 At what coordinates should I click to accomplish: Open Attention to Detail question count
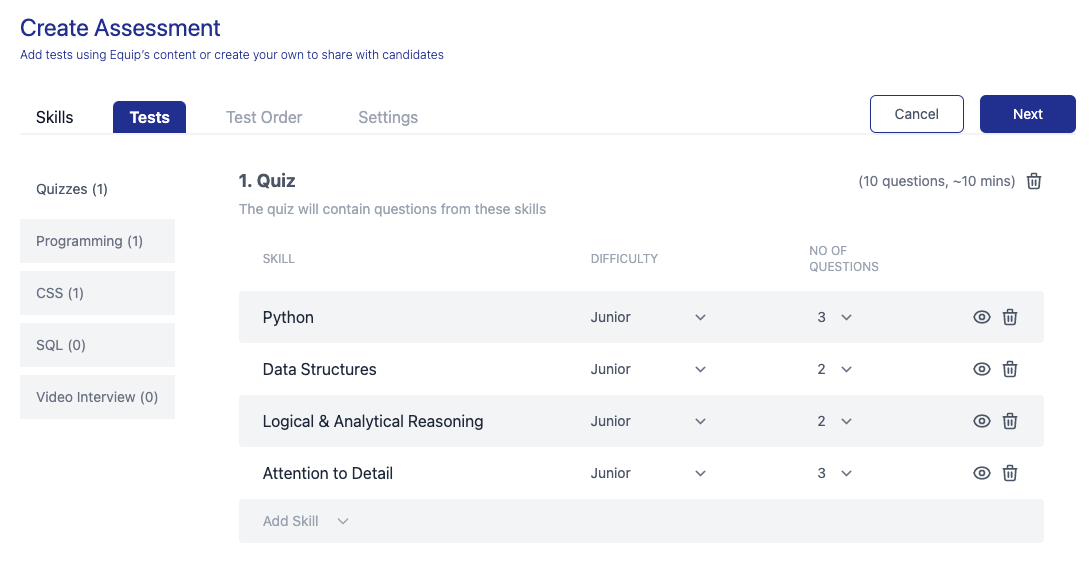coord(834,473)
